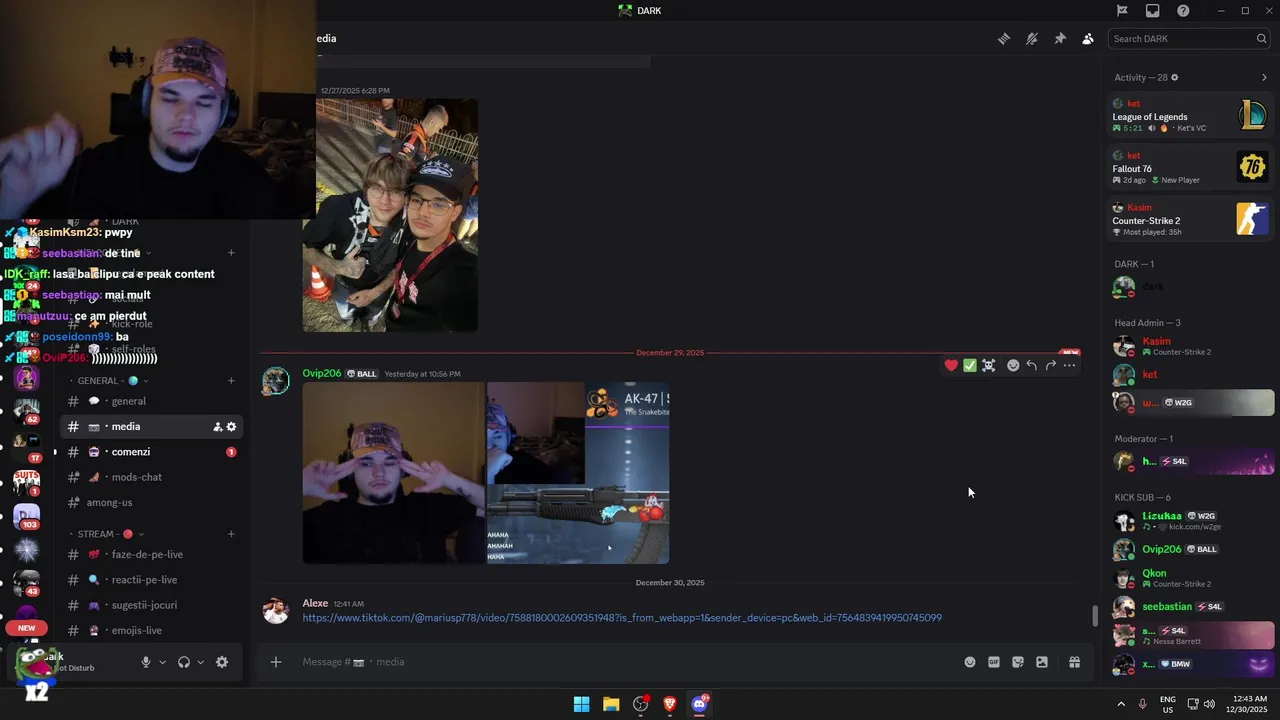
Task: Open Qkon's profile in member list
Action: [1189, 578]
